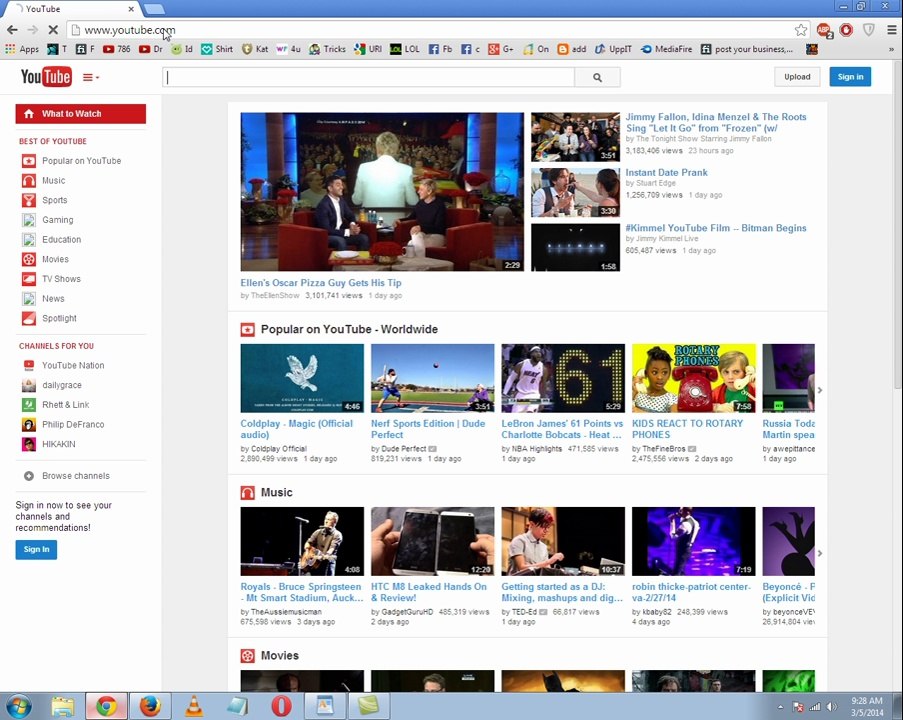
Task: Click Popular on YouTube - Worldwide heading
Action: pos(349,329)
